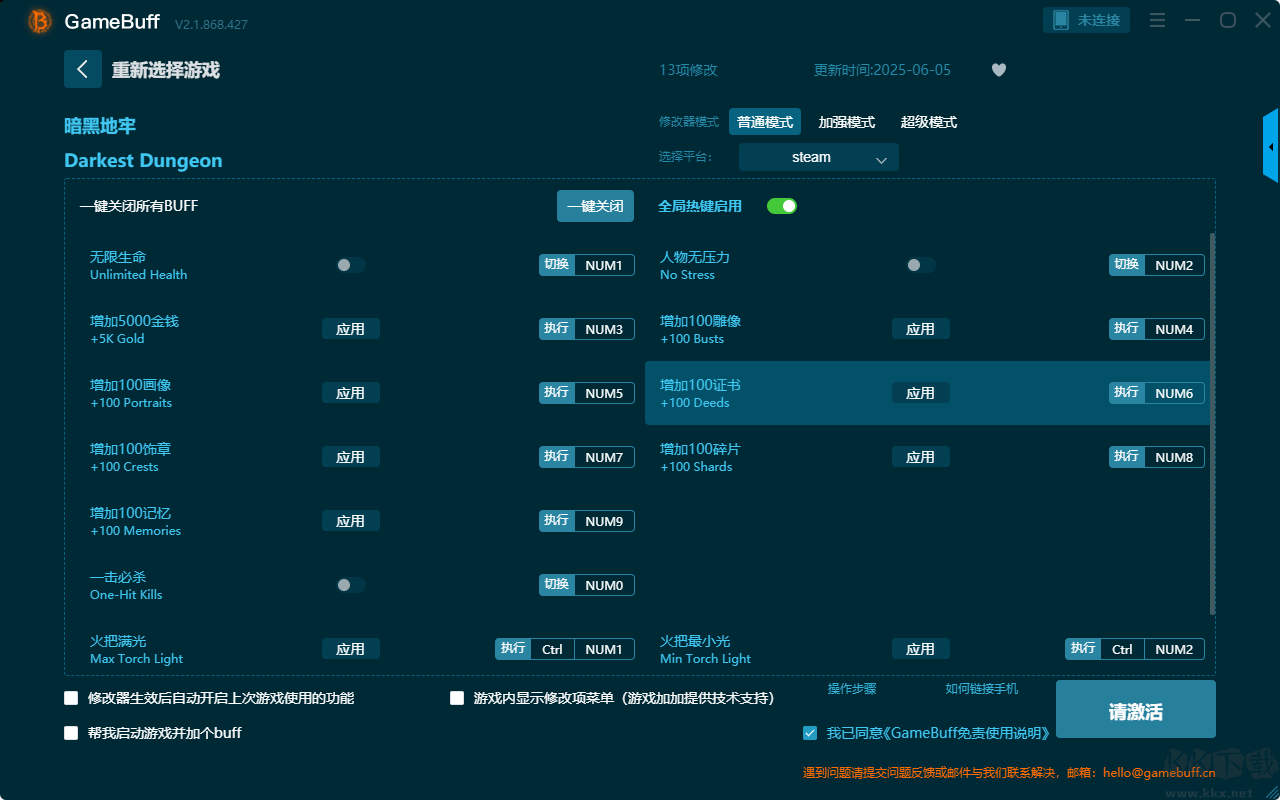
Task: Click the 切换 label beside NUM1
Action: 557,265
